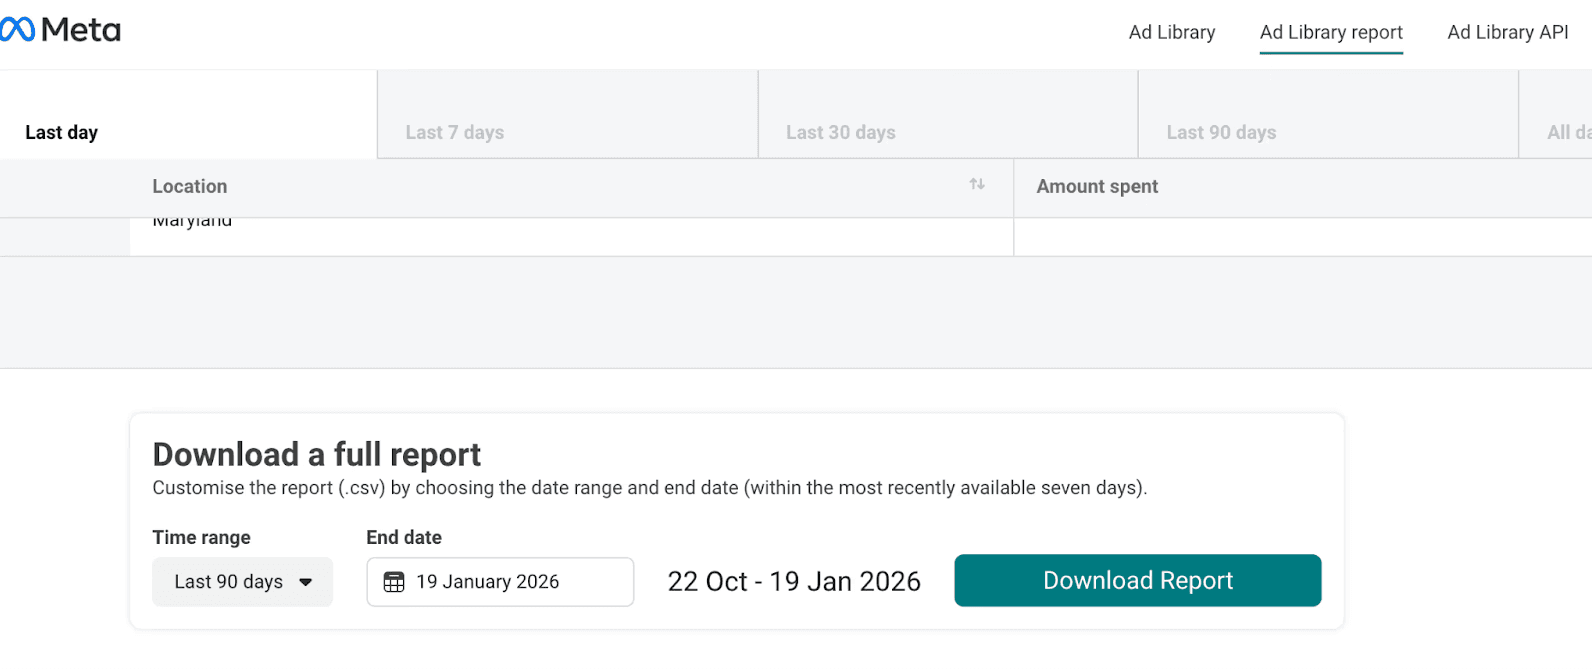Click the calendar icon in End date
The image size is (1592, 669).
coord(394,582)
